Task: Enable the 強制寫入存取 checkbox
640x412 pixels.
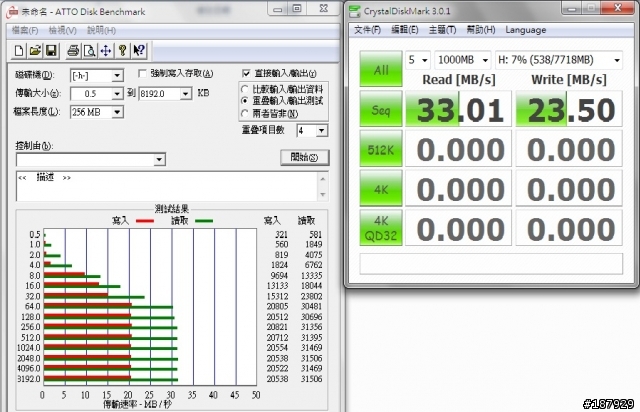Action: click(x=142, y=73)
